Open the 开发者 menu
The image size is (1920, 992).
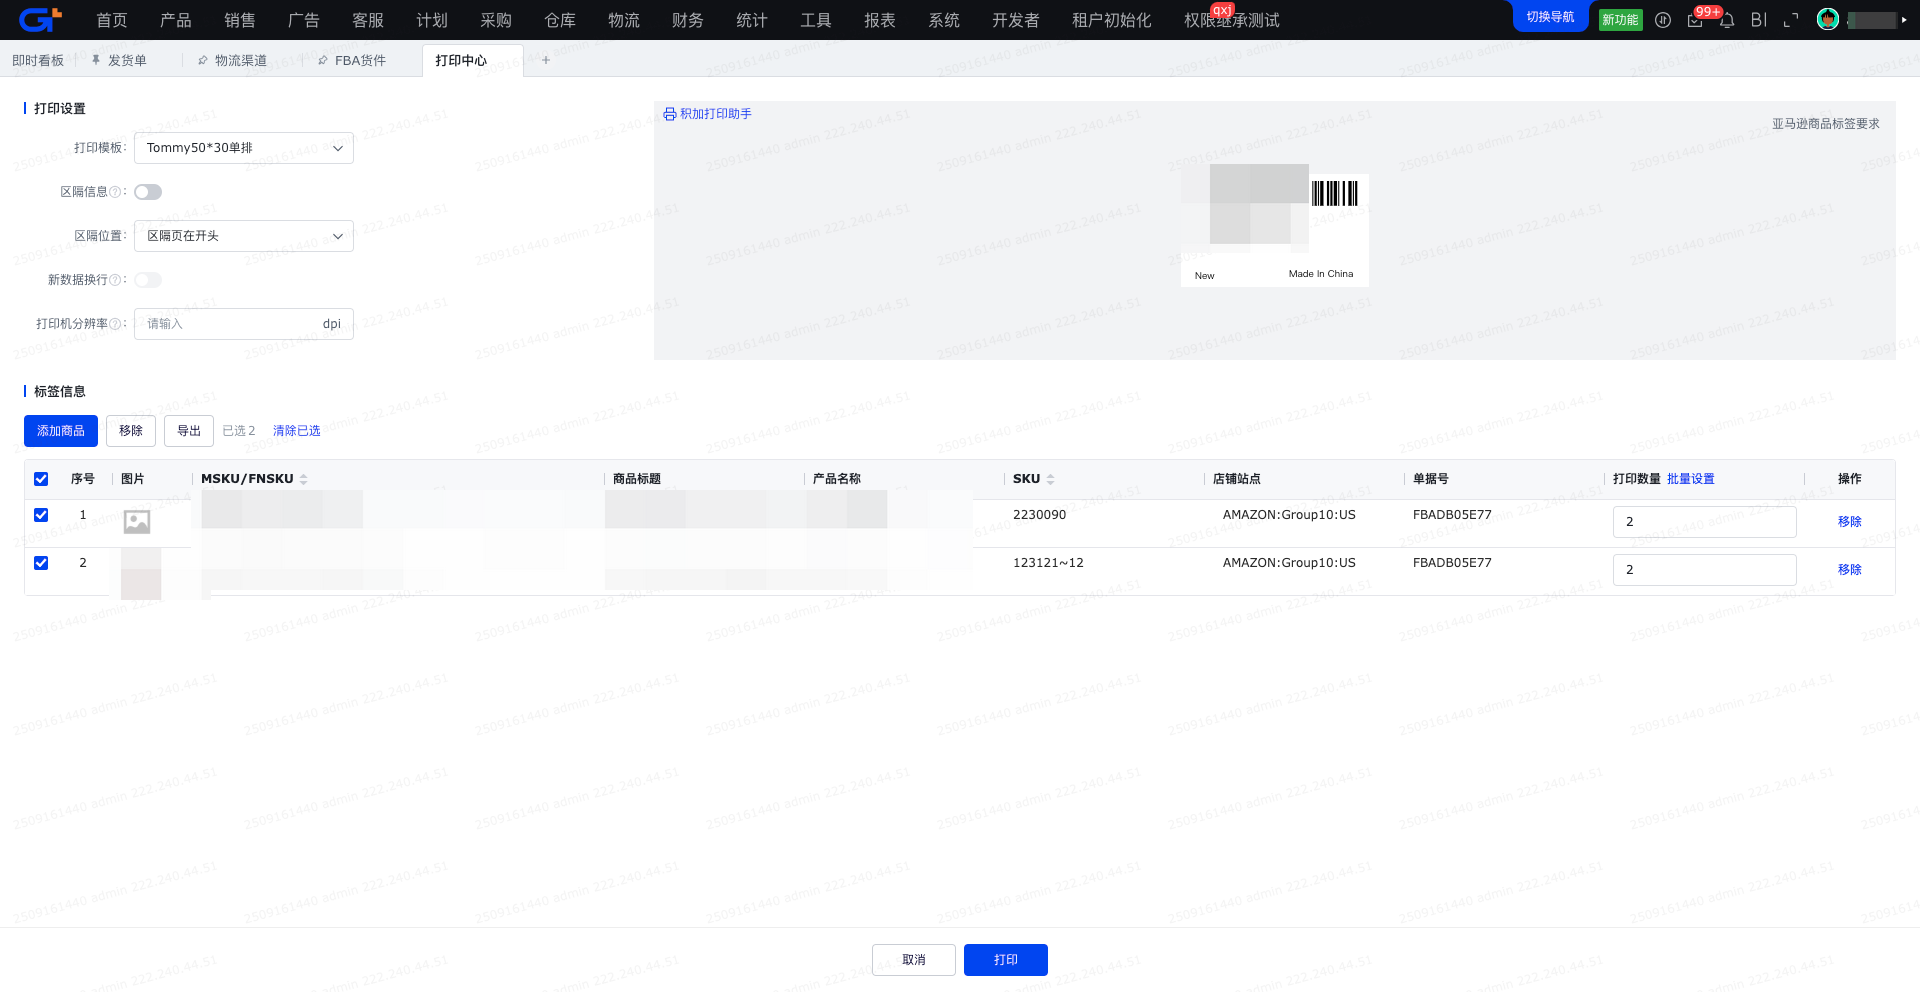[1016, 20]
